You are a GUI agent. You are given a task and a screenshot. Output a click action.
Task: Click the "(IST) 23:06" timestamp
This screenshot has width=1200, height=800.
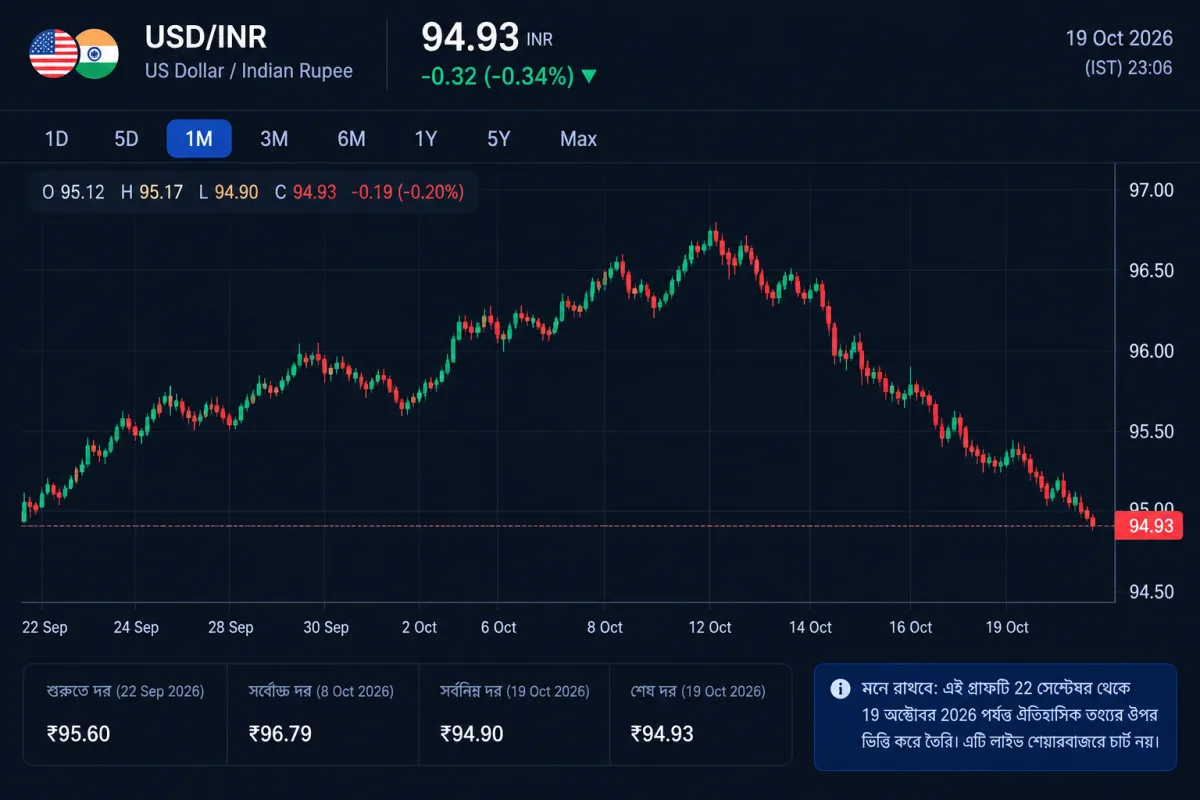tap(1129, 68)
